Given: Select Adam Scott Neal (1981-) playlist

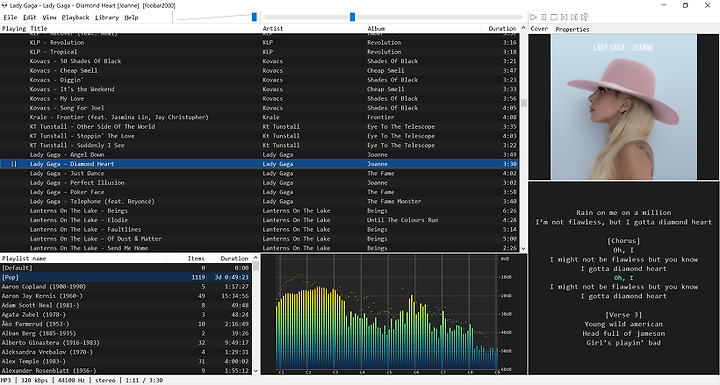Looking at the screenshot, I should 126,305.
